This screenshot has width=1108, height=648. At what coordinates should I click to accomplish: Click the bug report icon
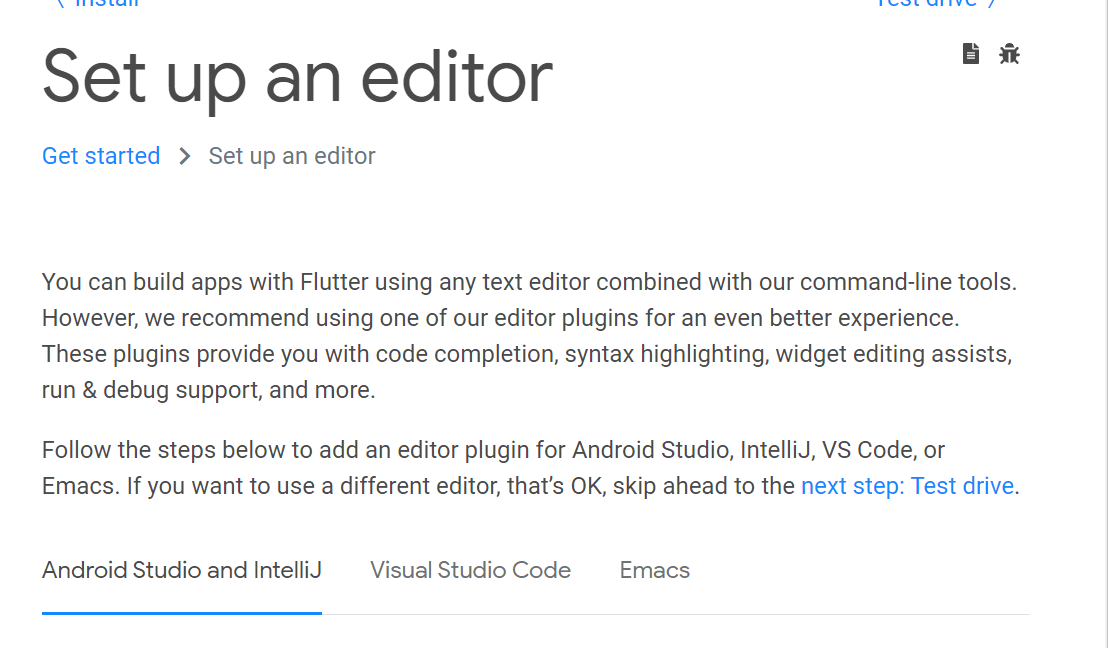(1009, 54)
